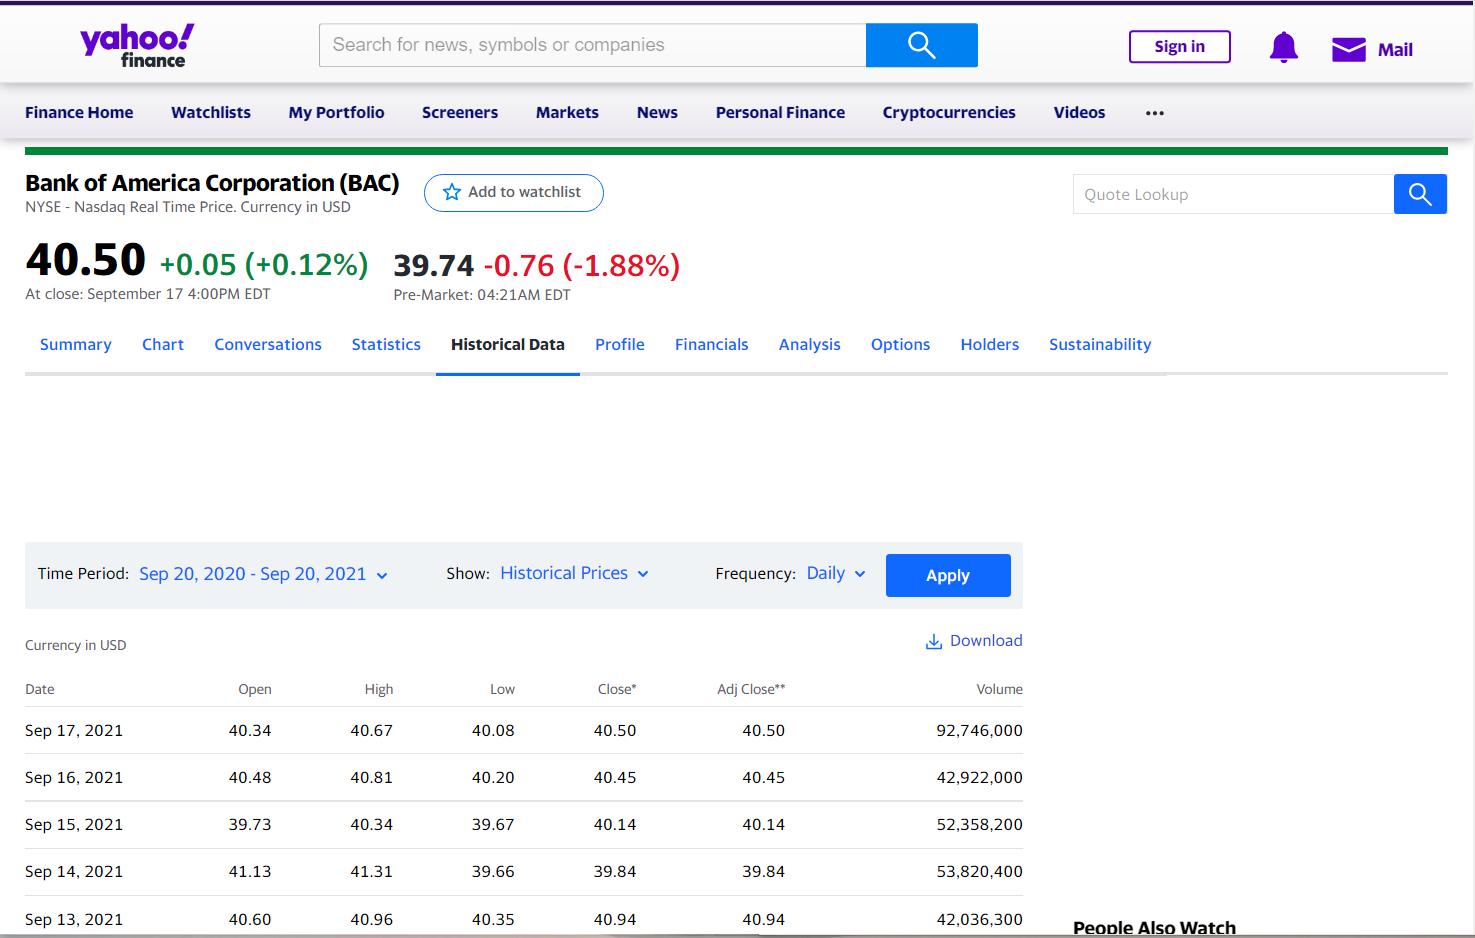Click volume value 92,746,000
The height and width of the screenshot is (938, 1475).
979,731
